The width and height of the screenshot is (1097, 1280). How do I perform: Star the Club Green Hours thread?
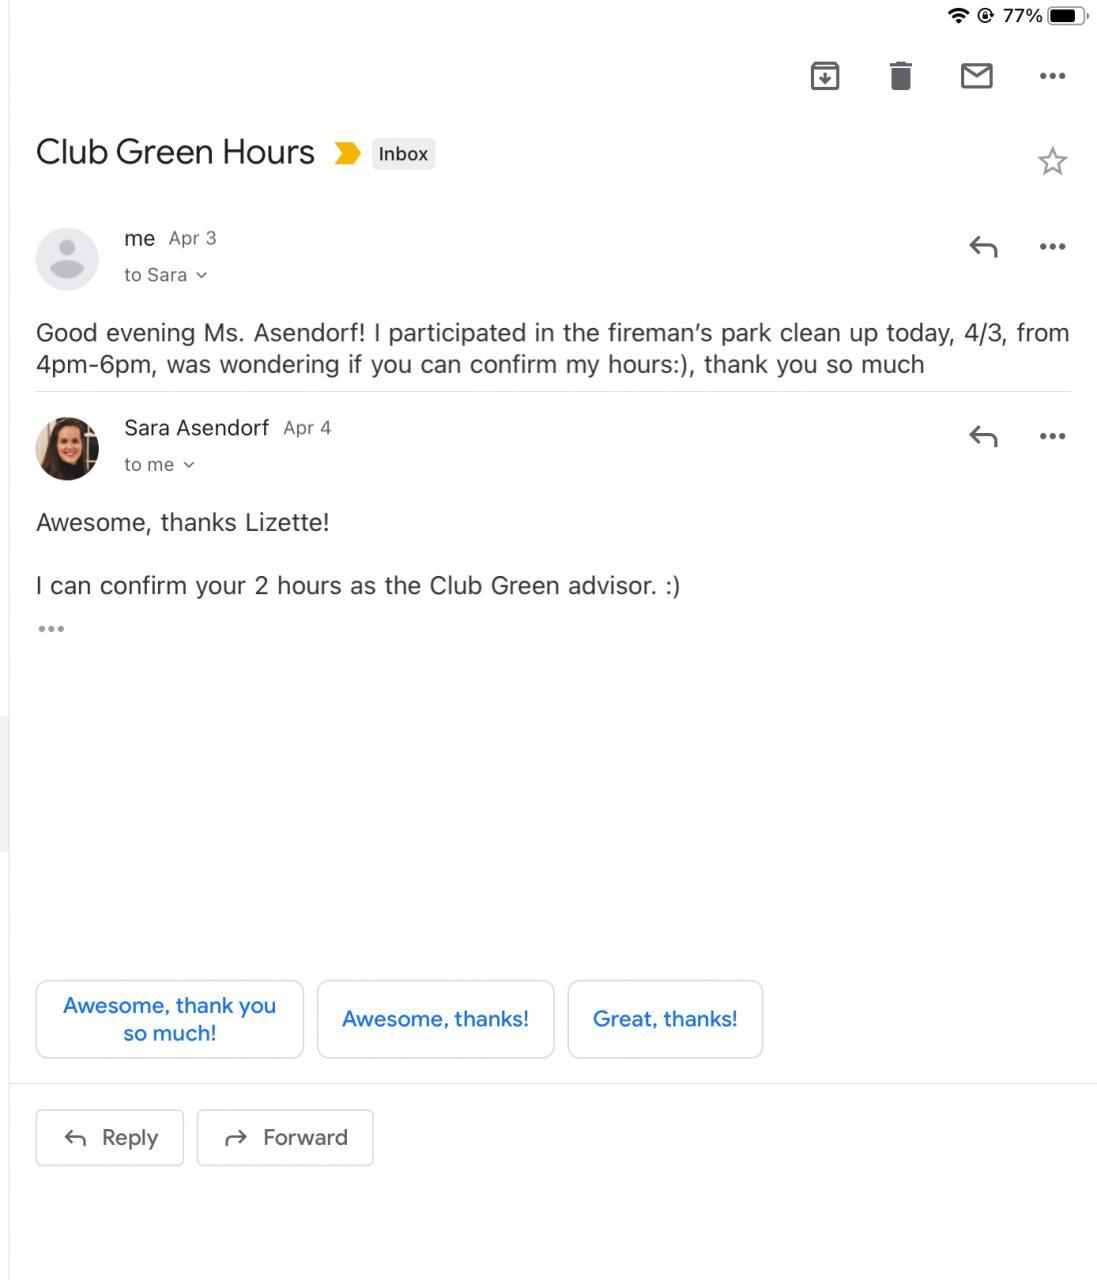click(x=1052, y=162)
